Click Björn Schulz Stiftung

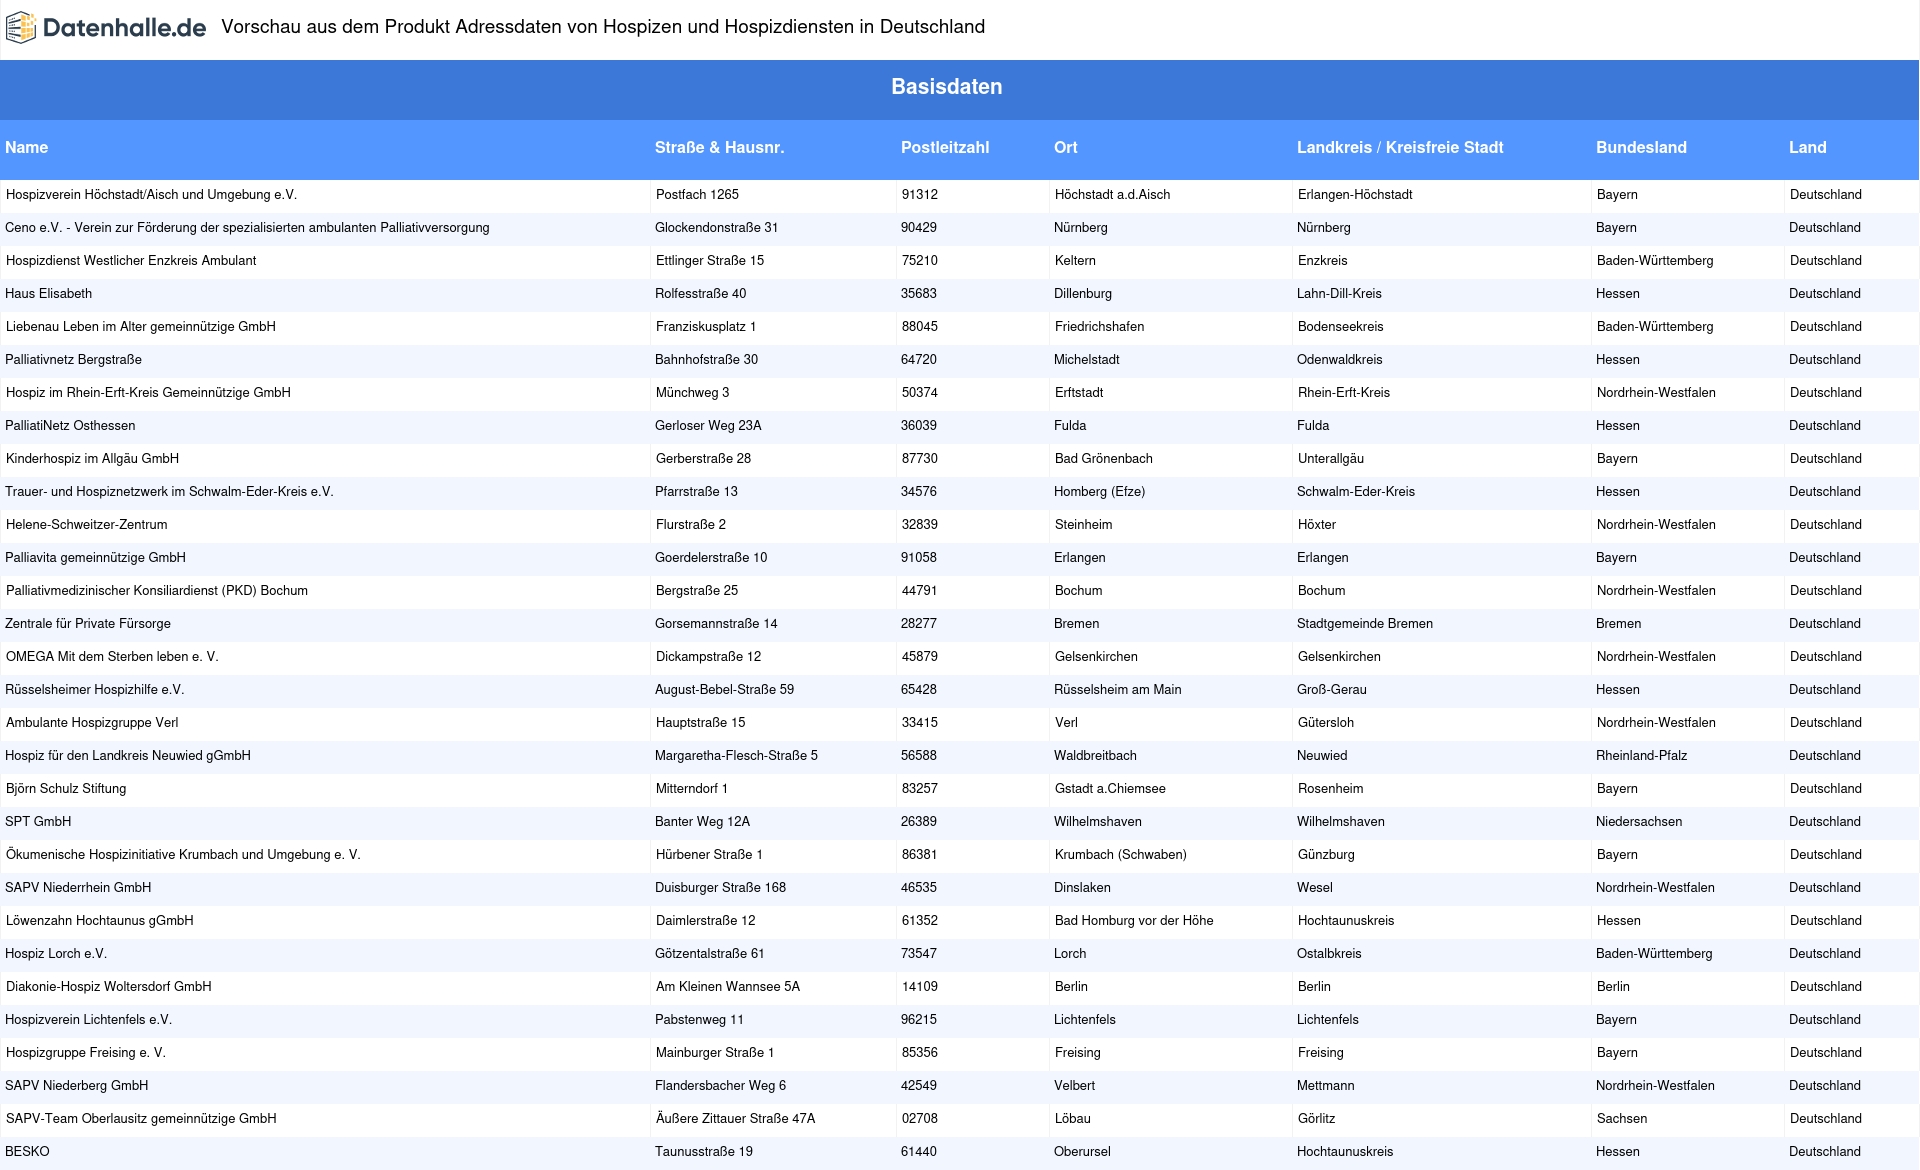66,789
